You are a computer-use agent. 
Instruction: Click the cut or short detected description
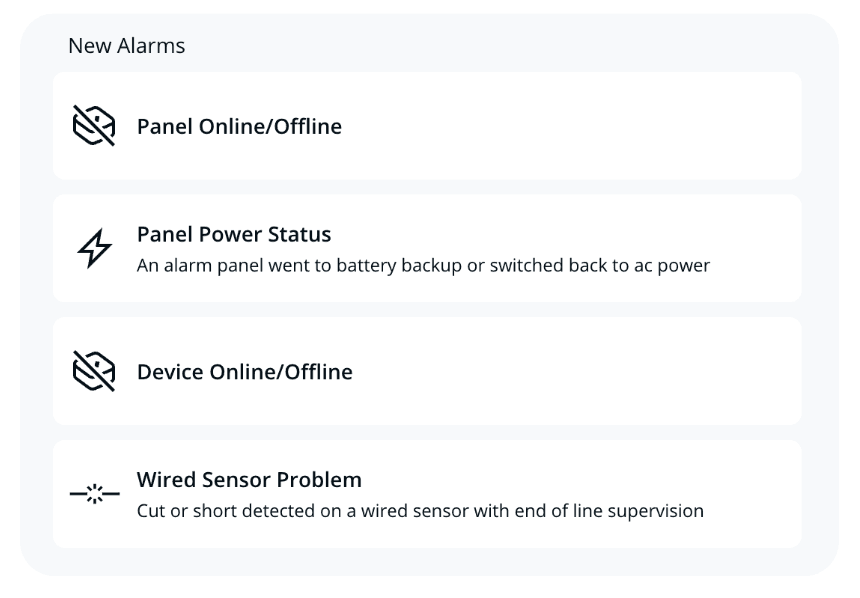click(x=420, y=511)
